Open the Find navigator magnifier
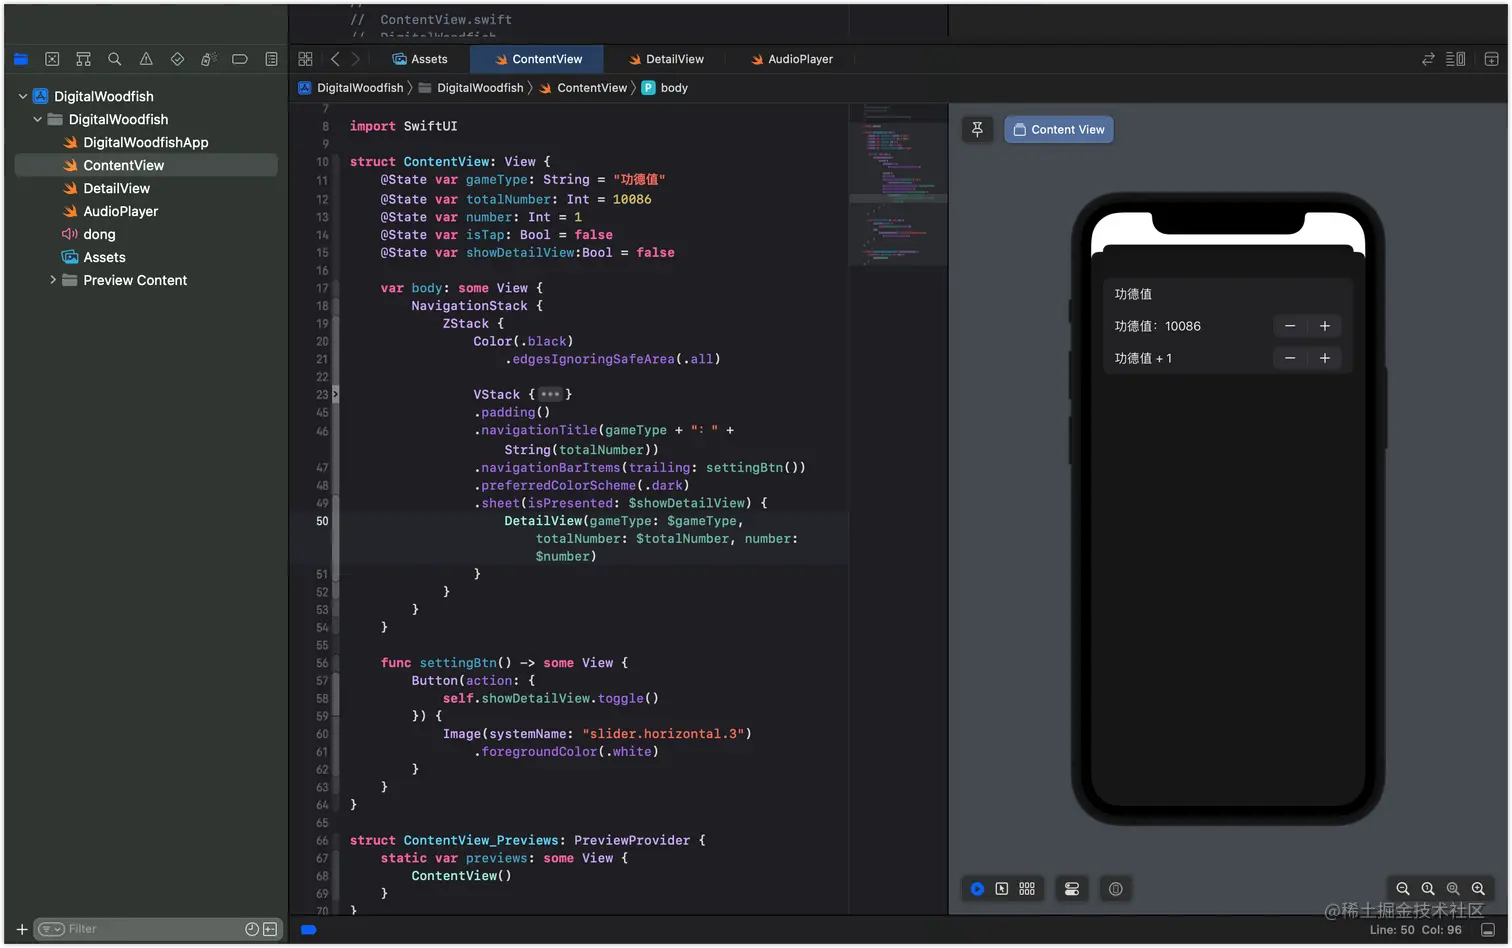Image resolution: width=1512 pixels, height=948 pixels. coord(115,59)
